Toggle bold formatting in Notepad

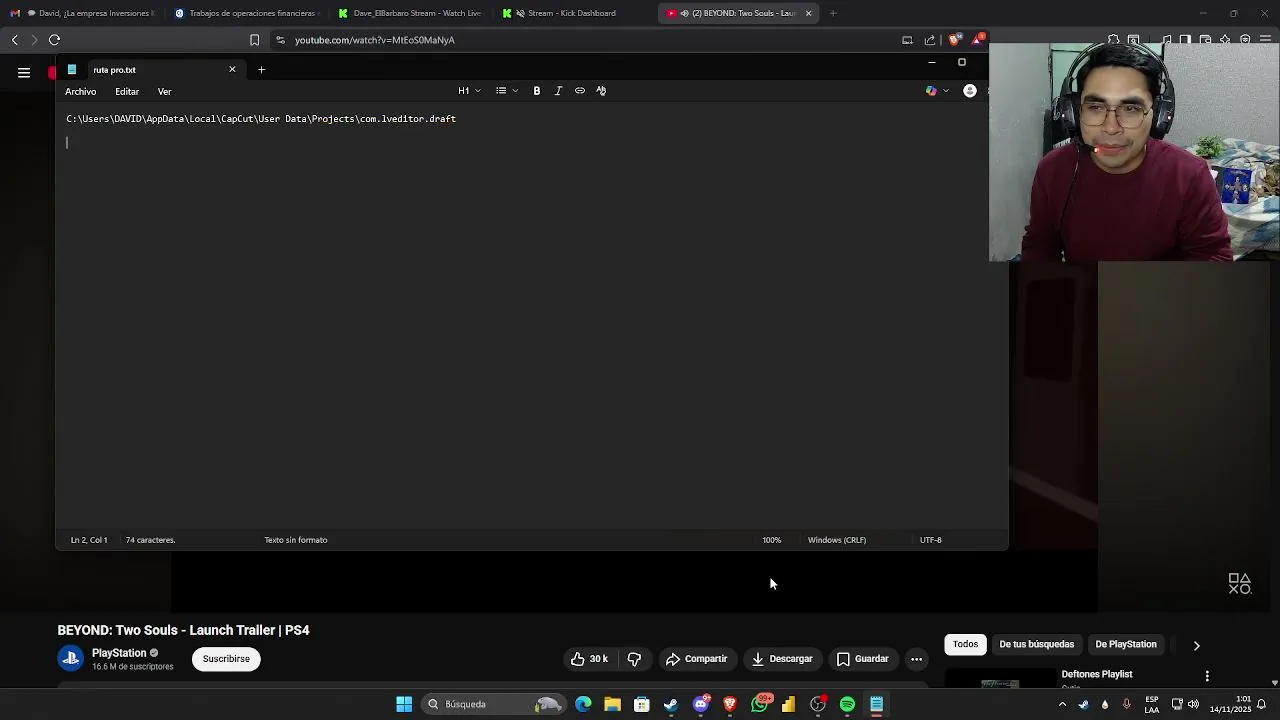pos(537,91)
